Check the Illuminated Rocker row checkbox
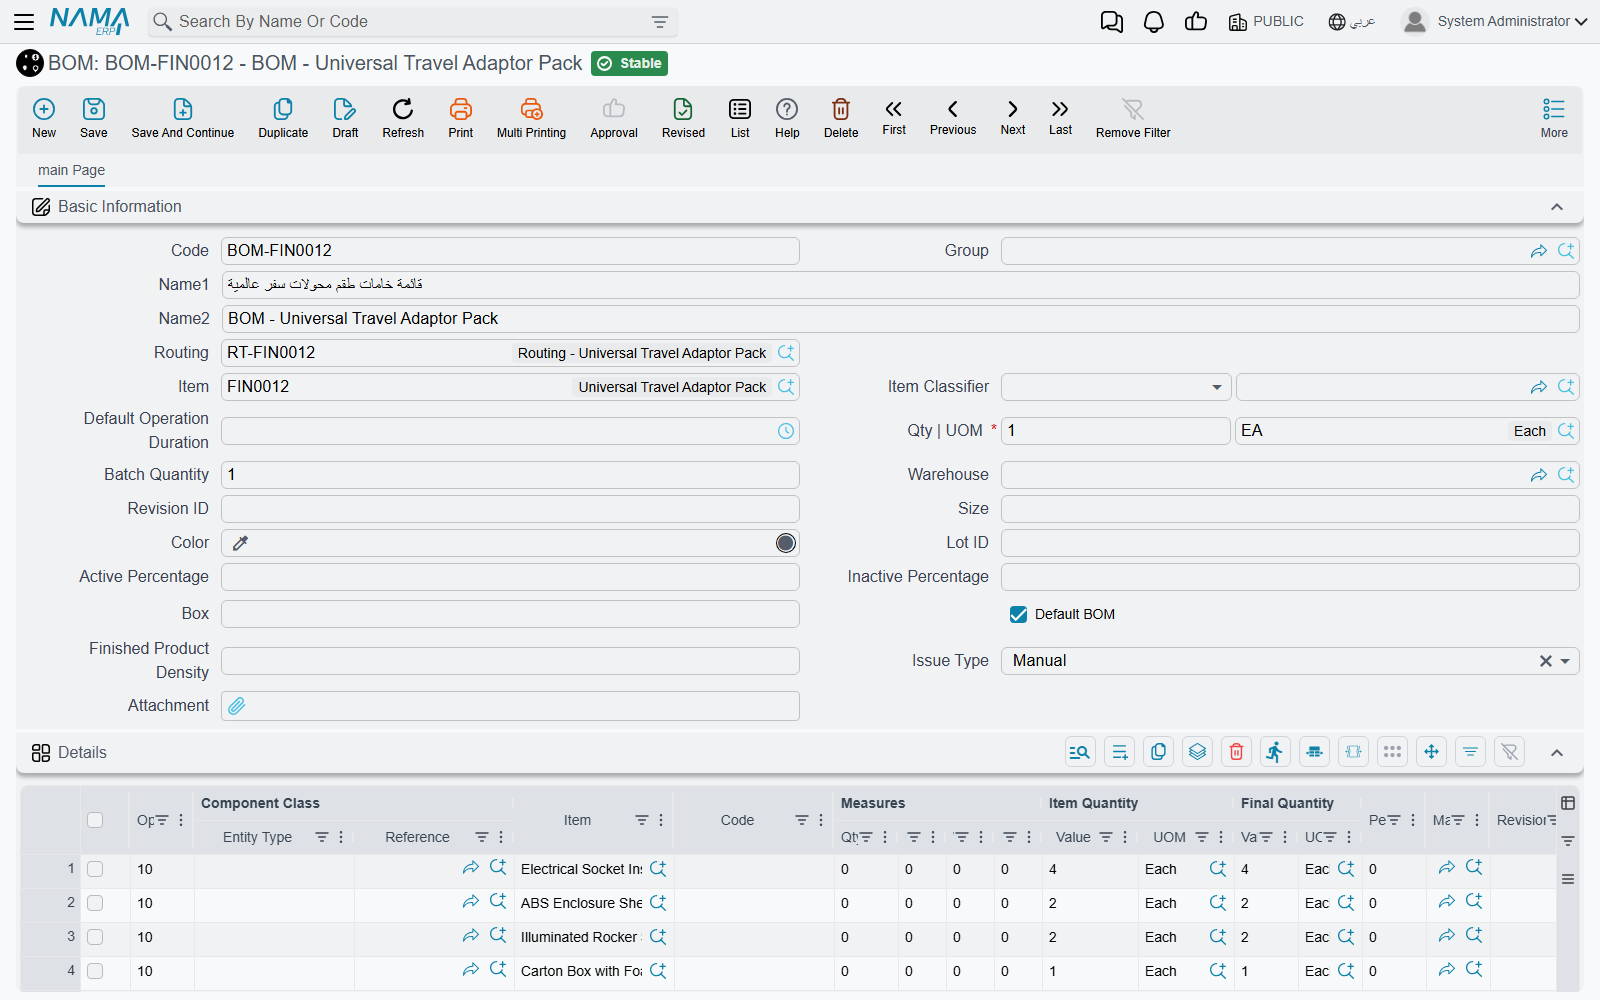This screenshot has width=1600, height=1000. coord(95,937)
